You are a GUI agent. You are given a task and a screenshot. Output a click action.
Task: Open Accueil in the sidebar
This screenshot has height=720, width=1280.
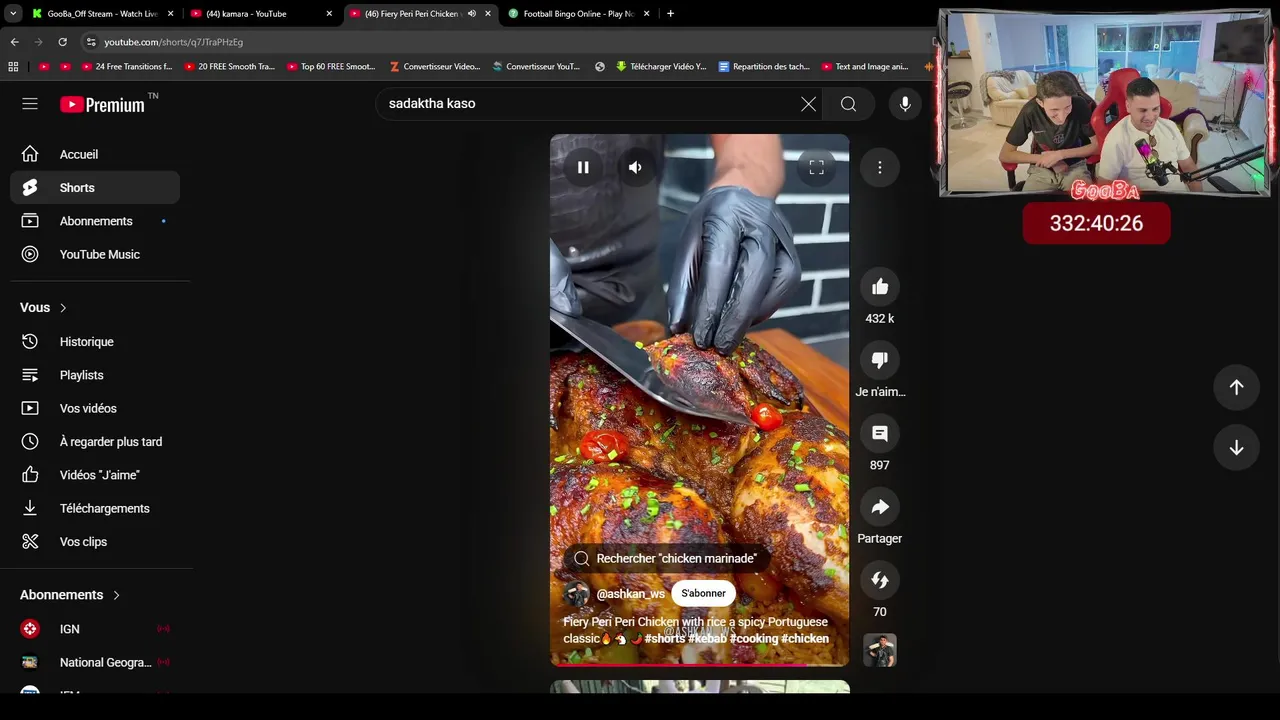95,154
